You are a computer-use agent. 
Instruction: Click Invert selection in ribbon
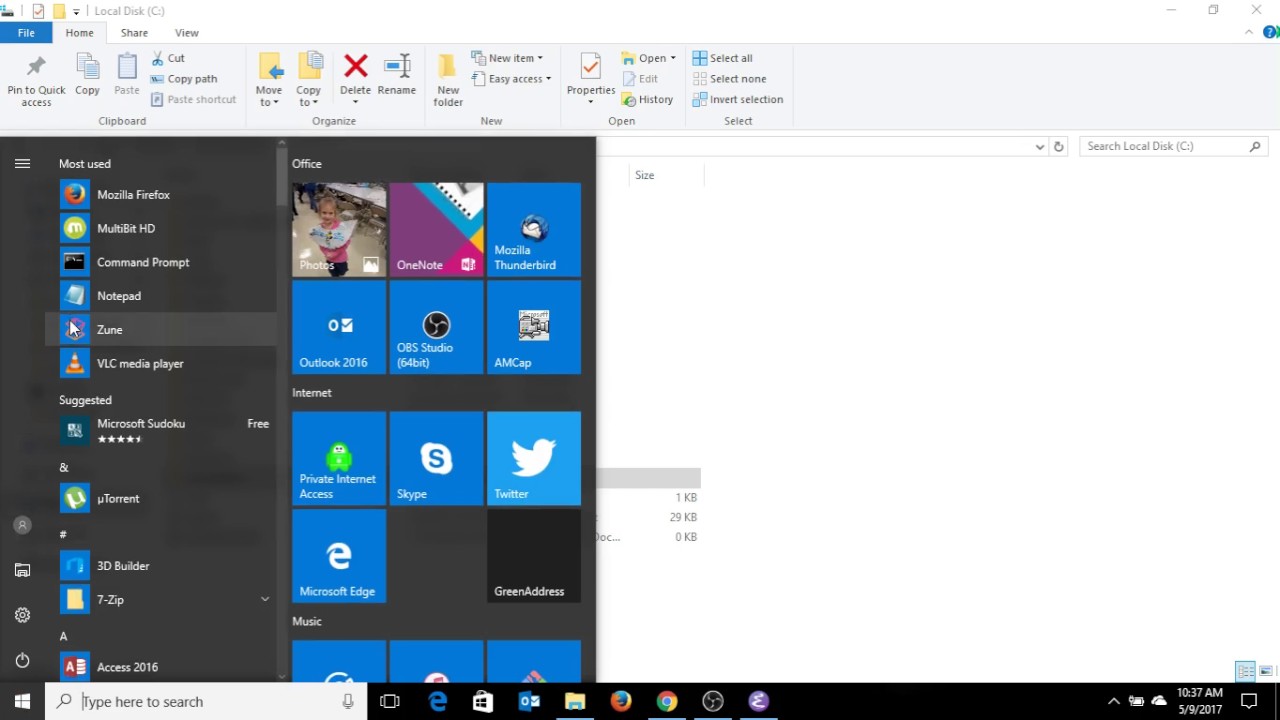pyautogui.click(x=737, y=100)
